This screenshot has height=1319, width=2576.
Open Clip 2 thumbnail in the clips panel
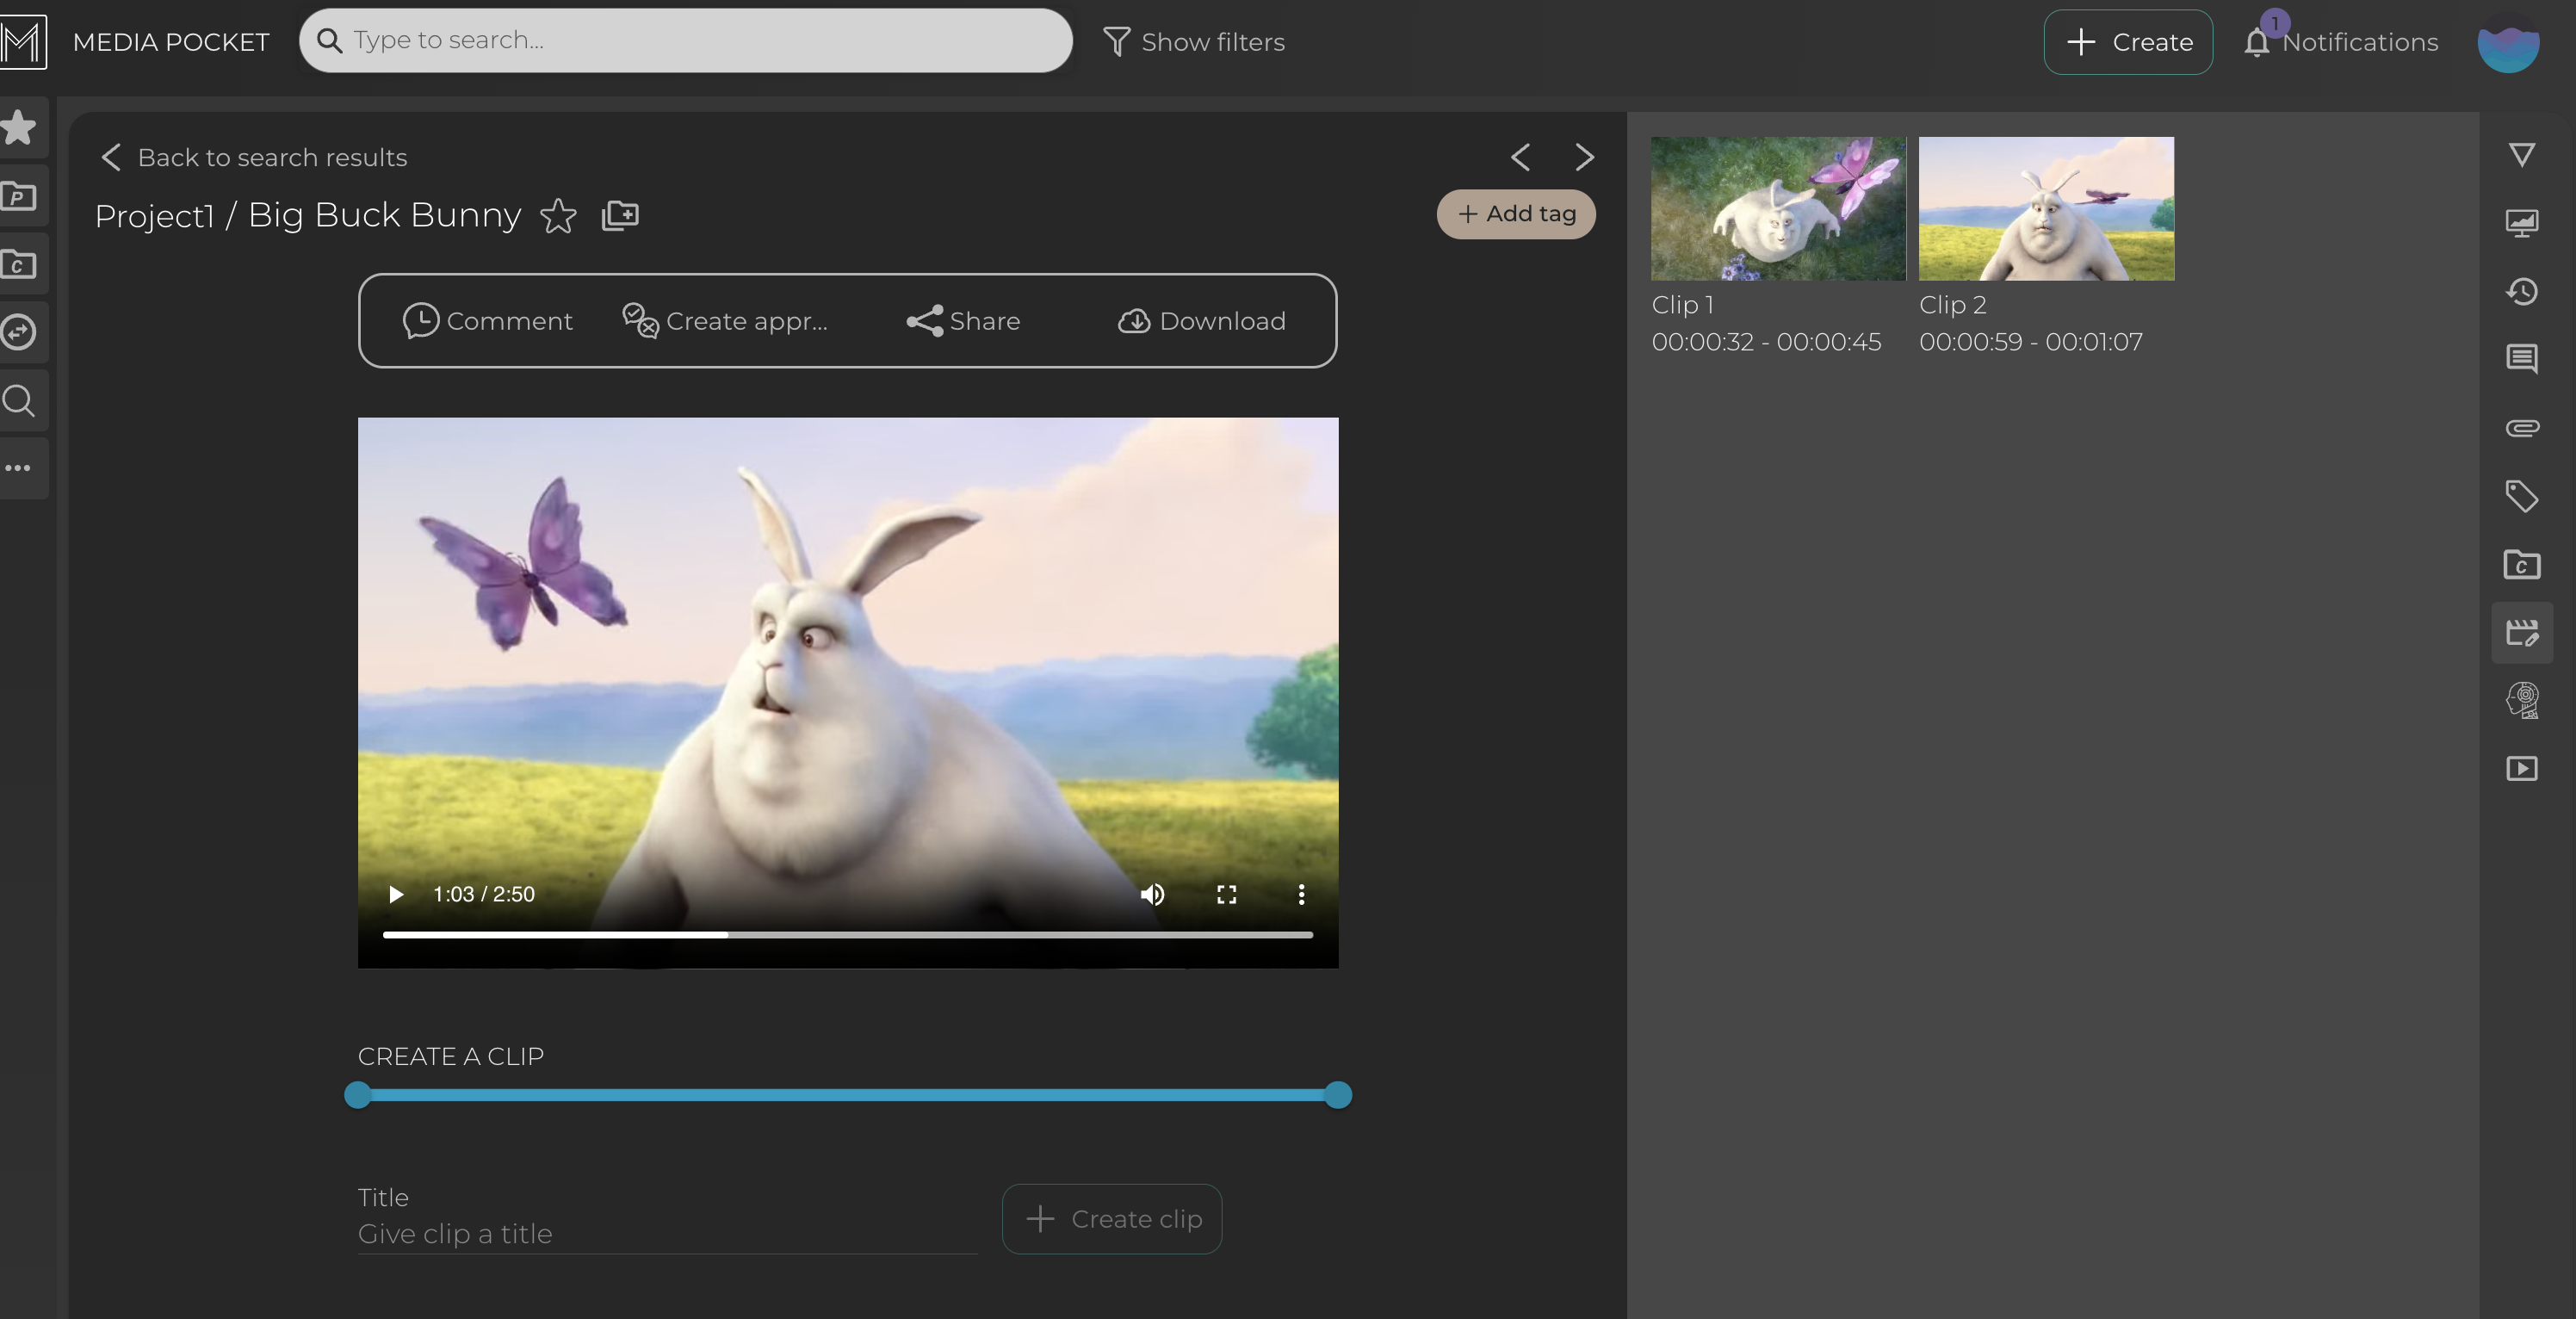[x=2044, y=208]
